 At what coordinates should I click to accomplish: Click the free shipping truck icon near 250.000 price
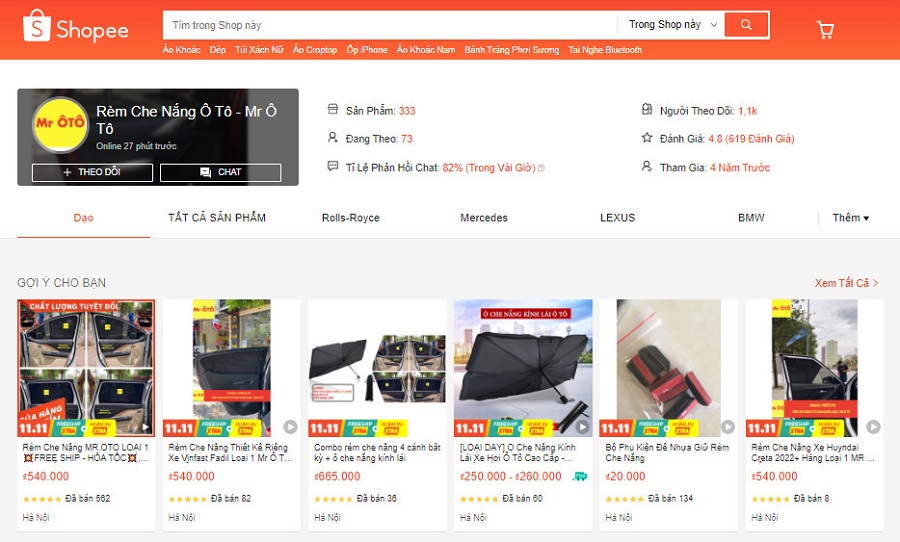(x=580, y=477)
